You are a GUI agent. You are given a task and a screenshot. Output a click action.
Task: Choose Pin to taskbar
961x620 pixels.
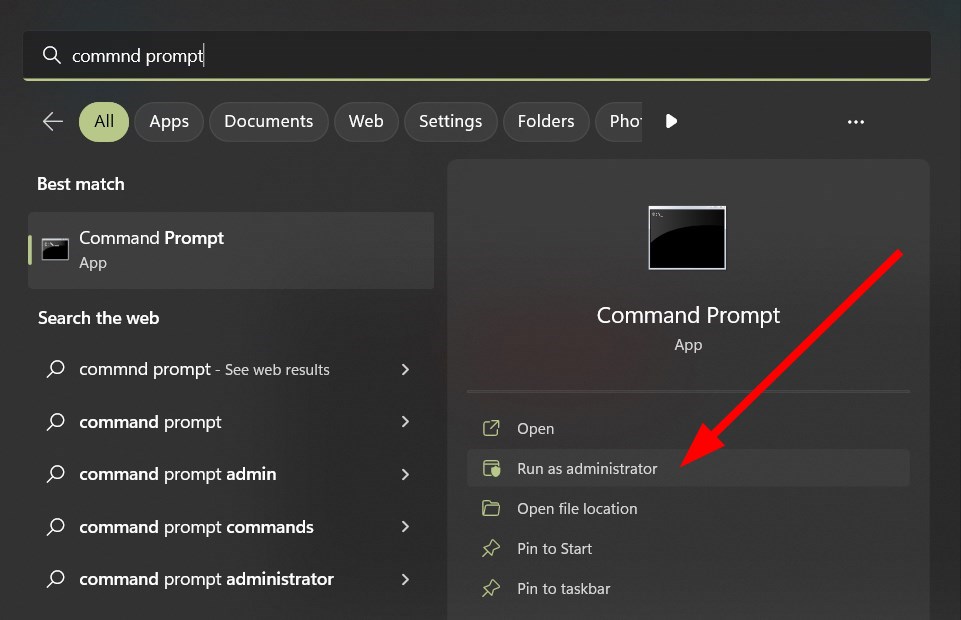click(688, 589)
